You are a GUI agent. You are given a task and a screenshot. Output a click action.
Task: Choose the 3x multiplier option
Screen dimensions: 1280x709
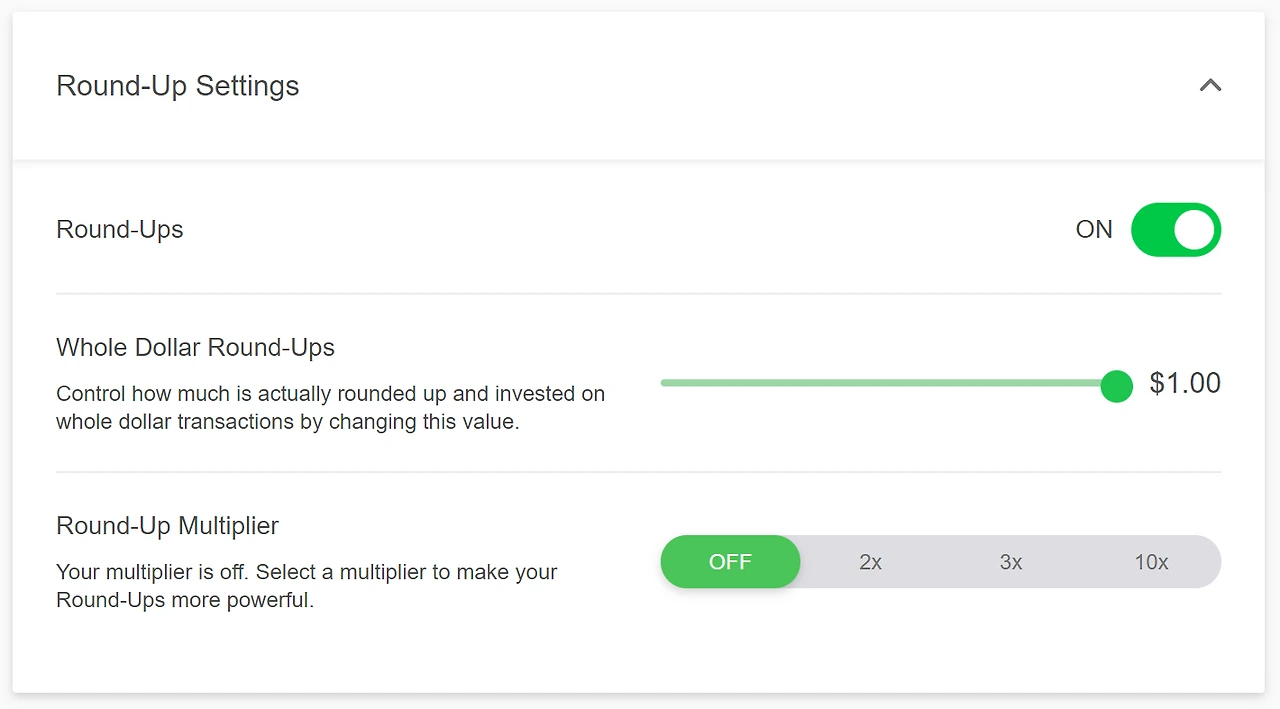[1011, 562]
